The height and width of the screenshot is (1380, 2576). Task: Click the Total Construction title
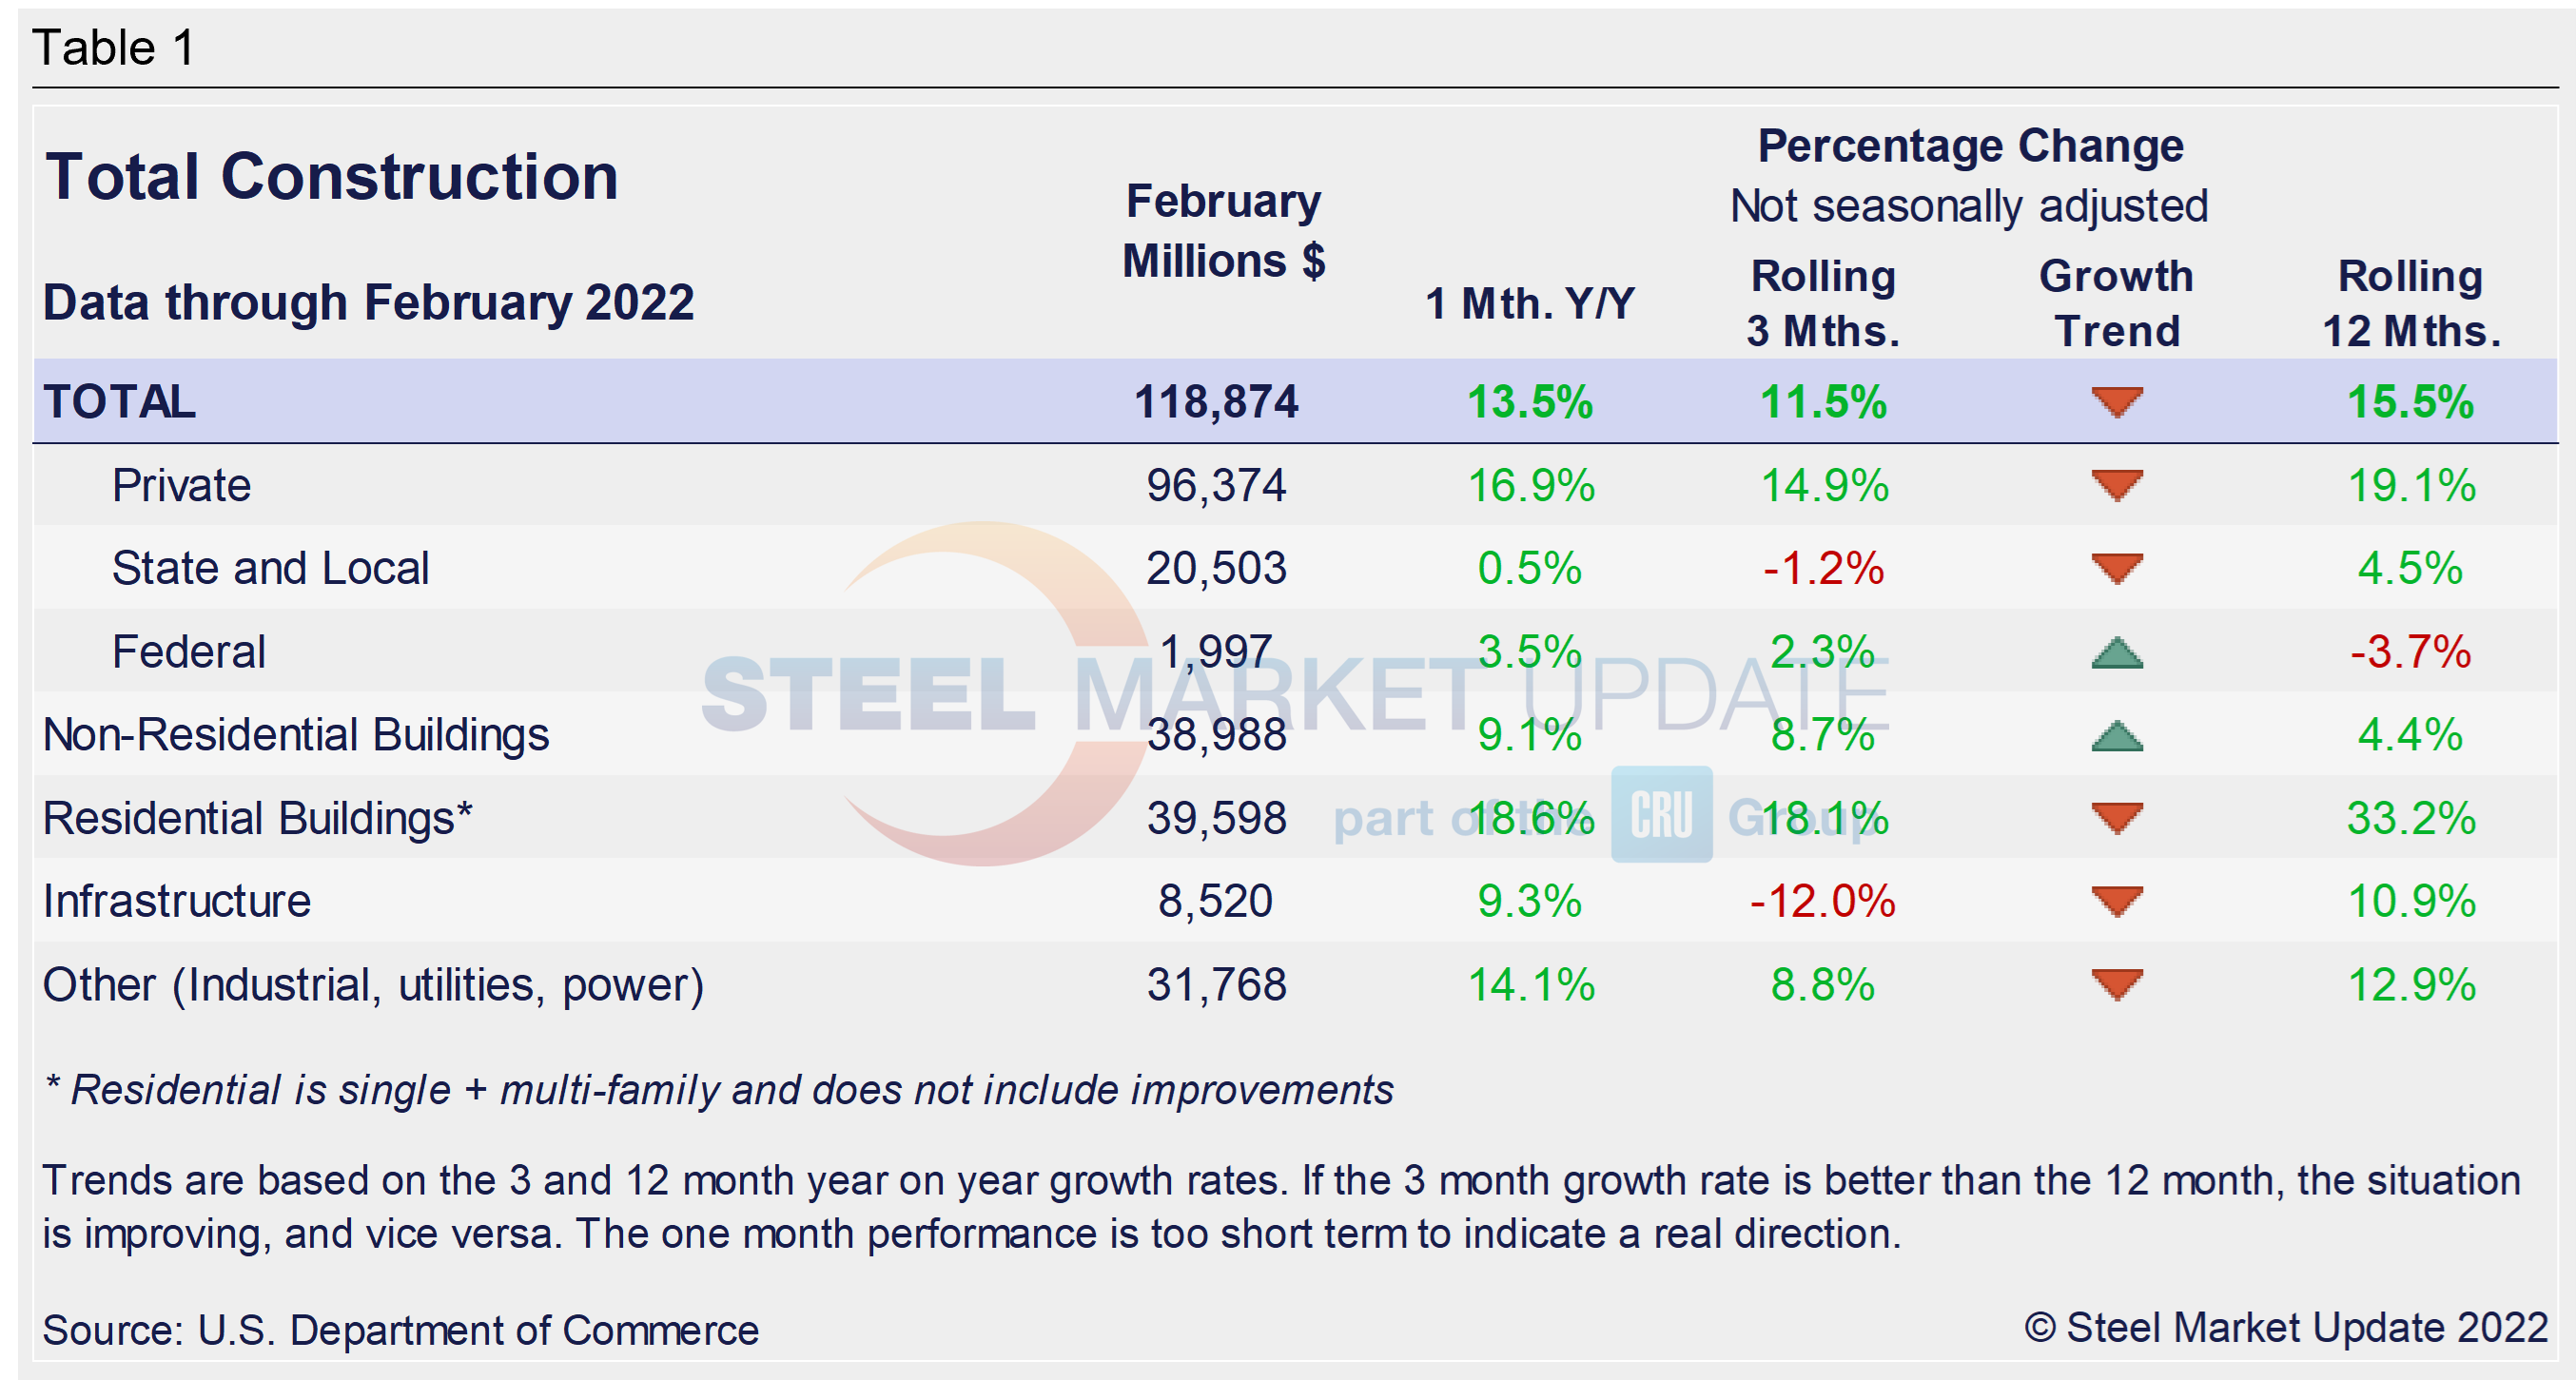(x=331, y=177)
